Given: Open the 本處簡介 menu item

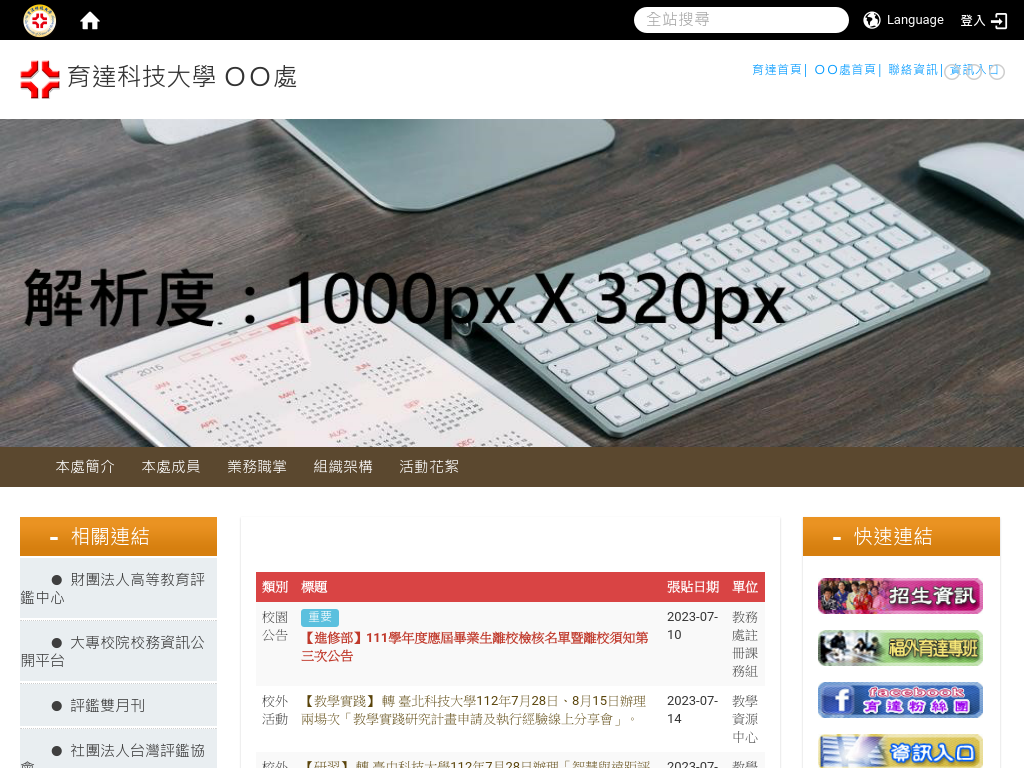Looking at the screenshot, I should [85, 467].
